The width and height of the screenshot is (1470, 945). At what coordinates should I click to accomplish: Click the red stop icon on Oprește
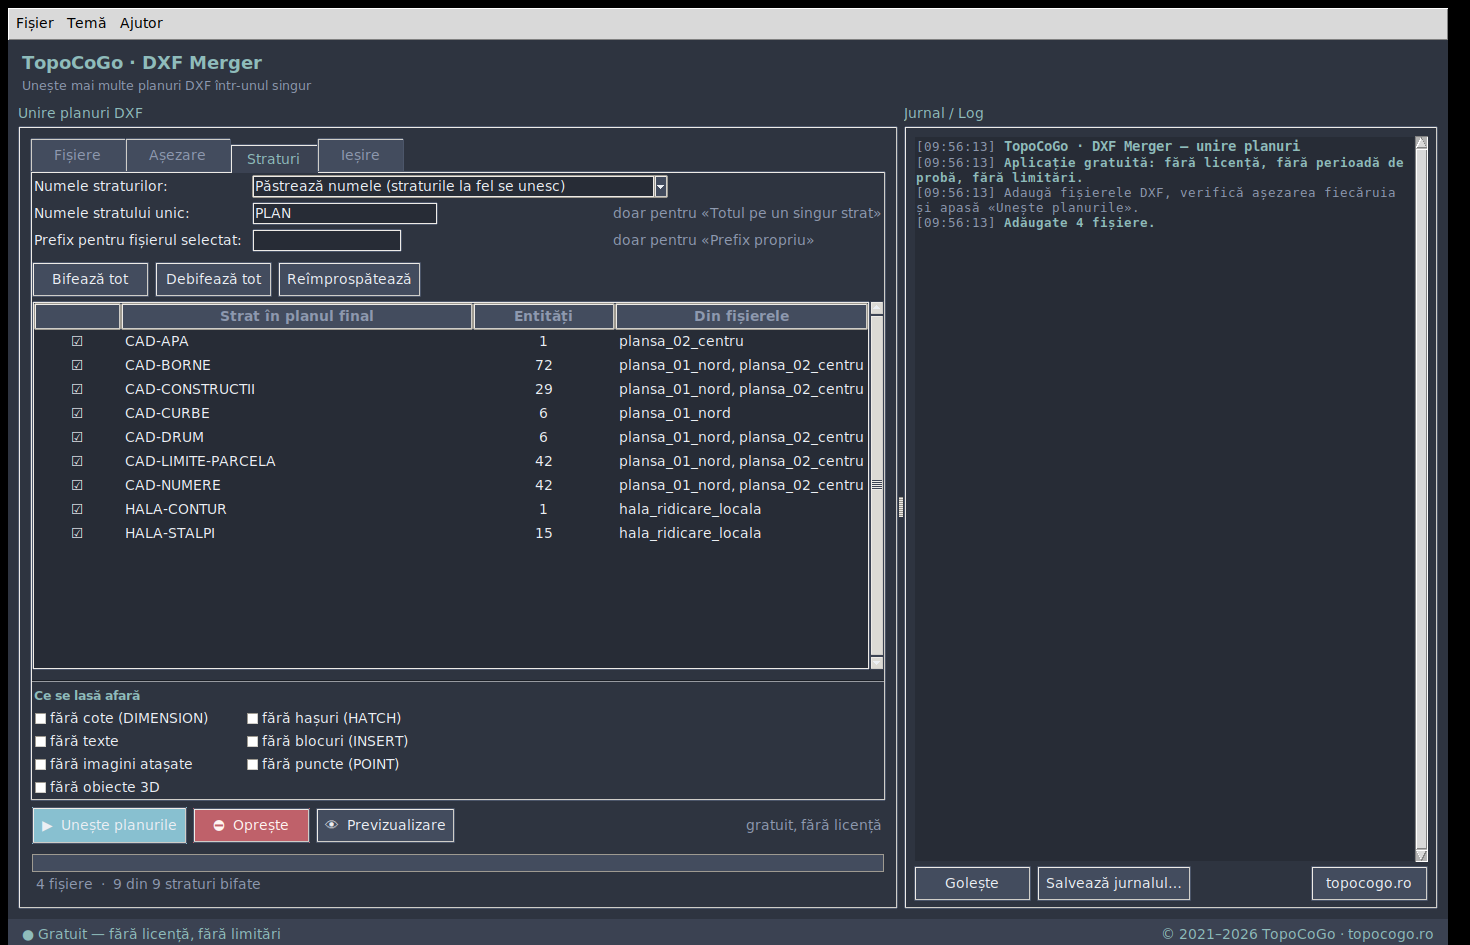click(219, 826)
